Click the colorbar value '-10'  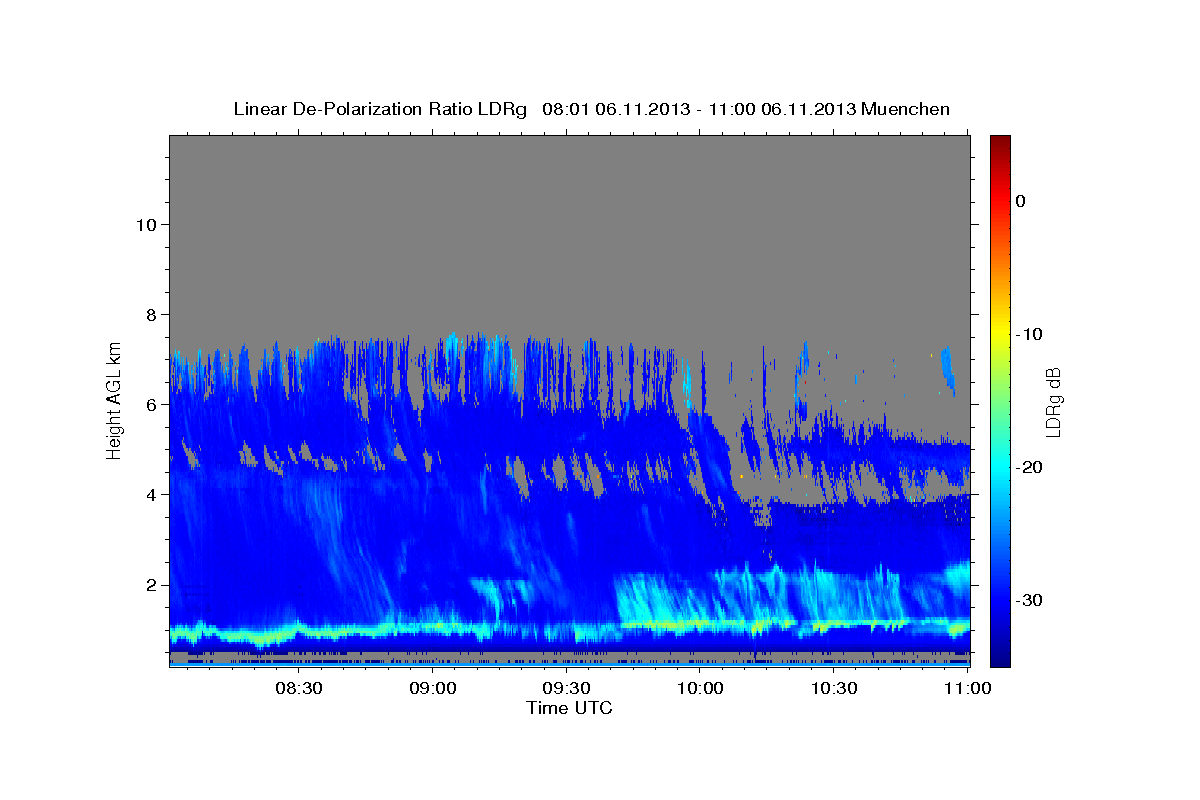[1029, 334]
